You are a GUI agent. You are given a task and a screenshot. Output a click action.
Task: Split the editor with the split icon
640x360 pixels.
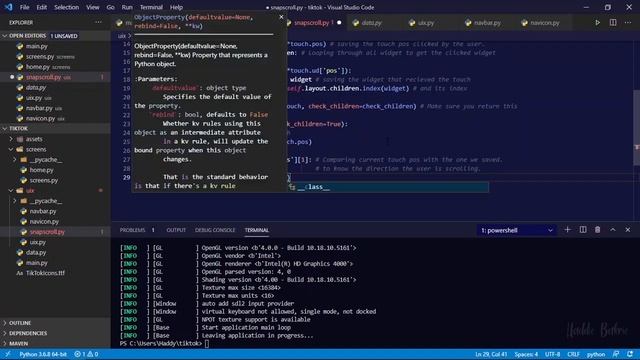coord(613,23)
